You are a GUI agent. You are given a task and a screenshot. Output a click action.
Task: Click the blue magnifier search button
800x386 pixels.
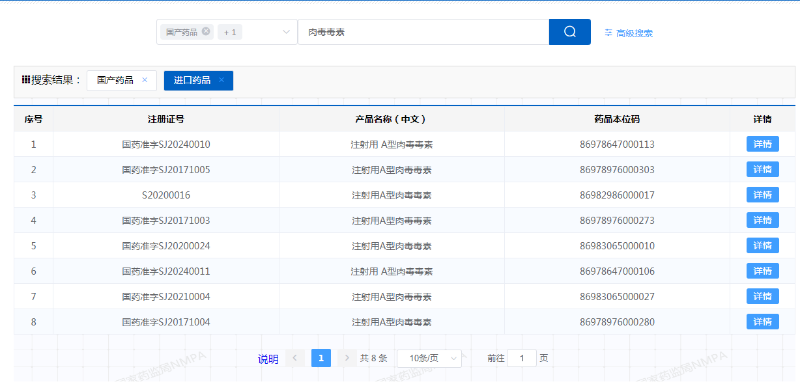[569, 32]
